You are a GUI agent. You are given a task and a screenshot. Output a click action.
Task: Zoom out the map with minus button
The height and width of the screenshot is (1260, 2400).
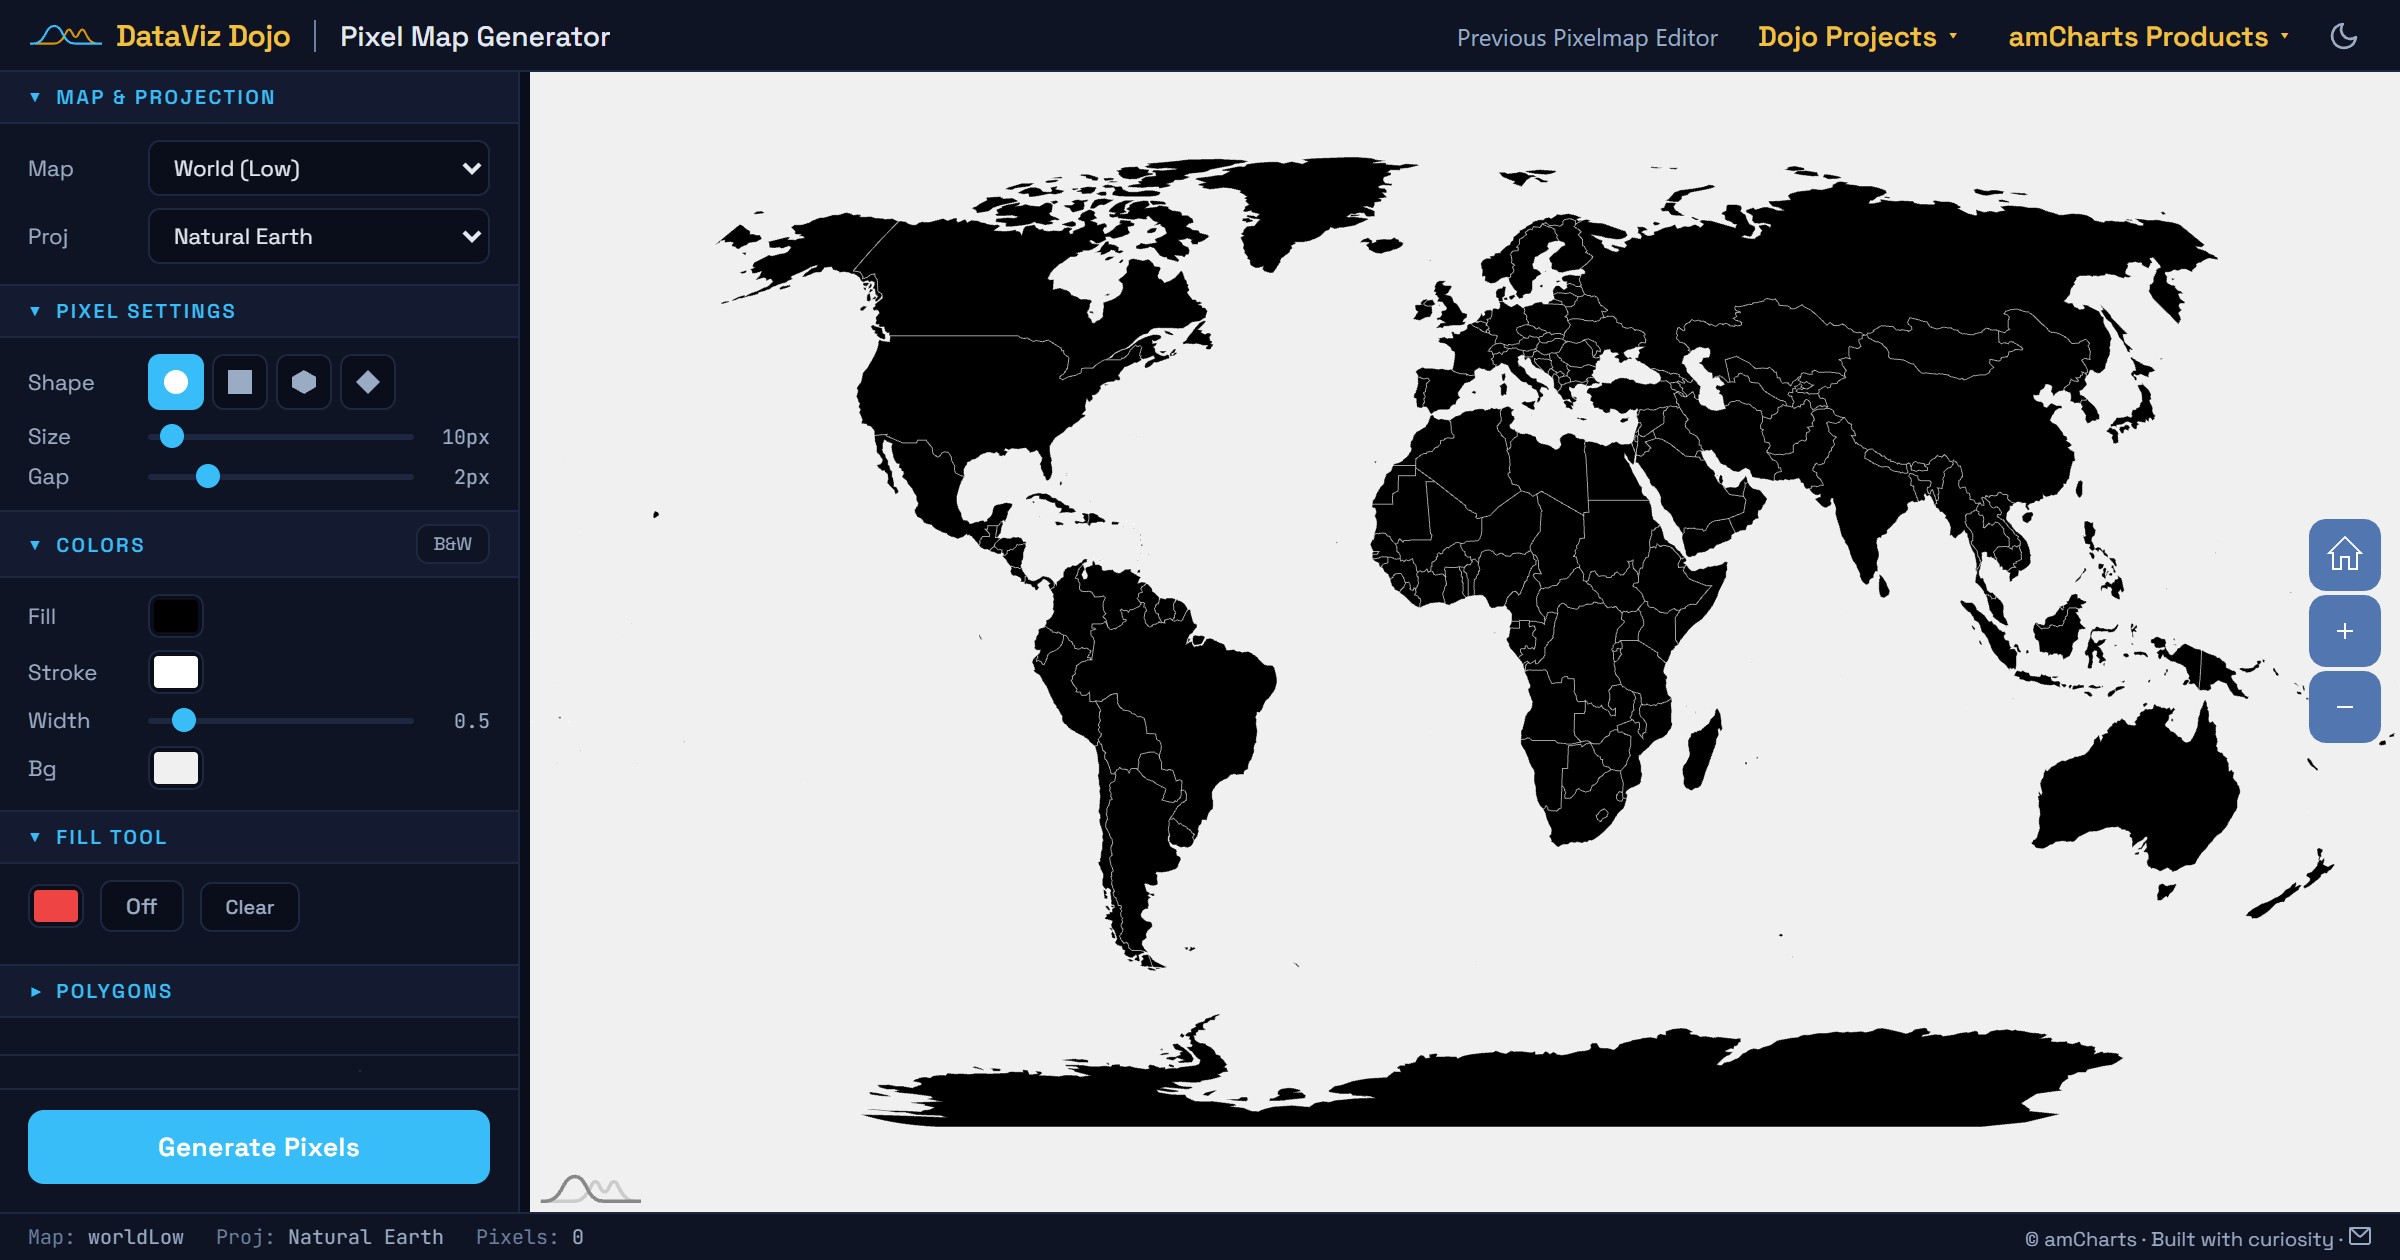pos(2344,707)
